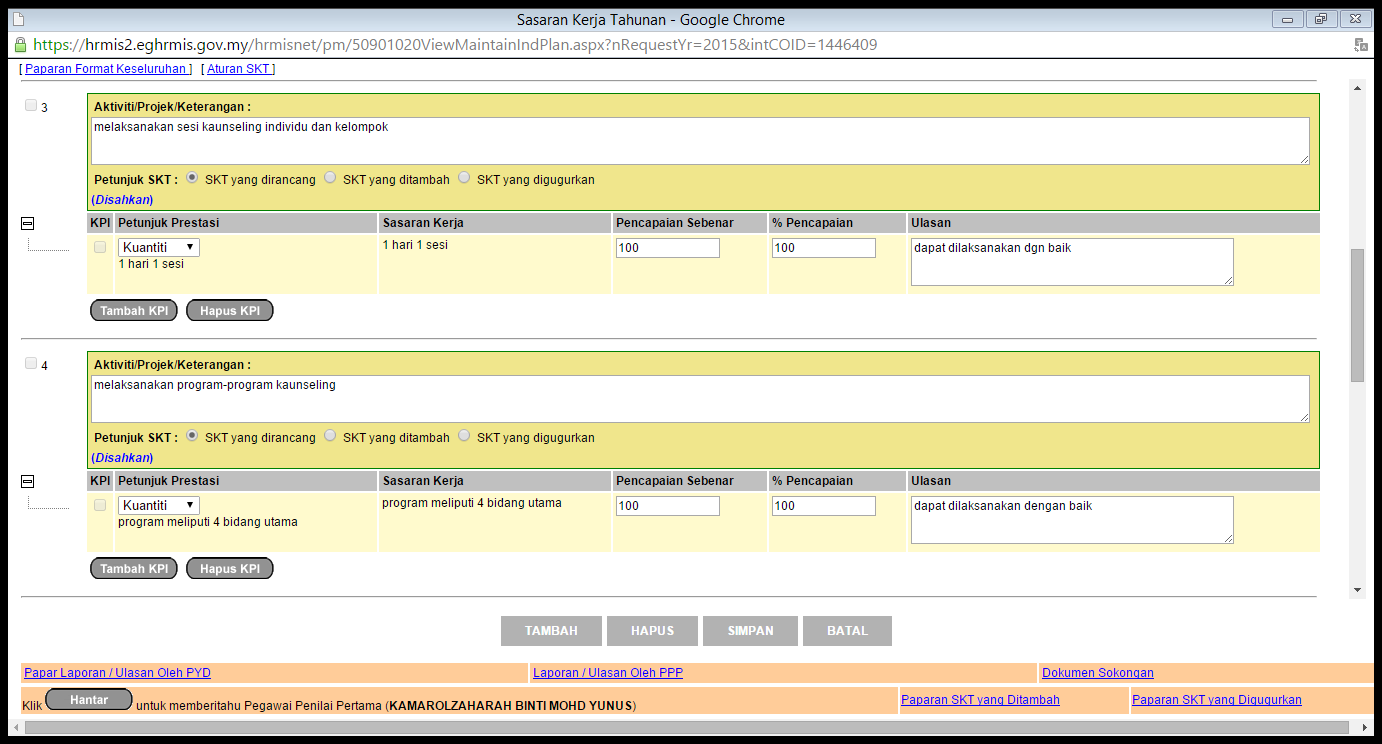Click 'Hapus KPI' button under activity 4
This screenshot has width=1382, height=744.
pyautogui.click(x=230, y=569)
